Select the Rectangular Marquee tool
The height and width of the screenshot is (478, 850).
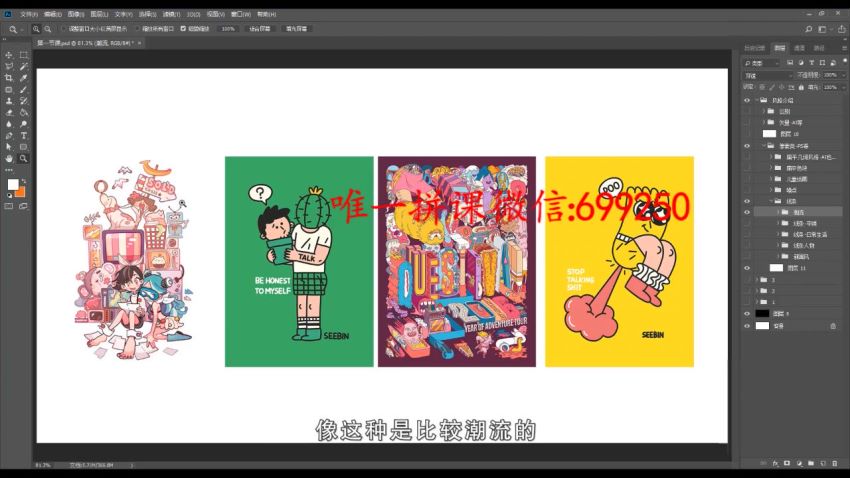(23, 55)
